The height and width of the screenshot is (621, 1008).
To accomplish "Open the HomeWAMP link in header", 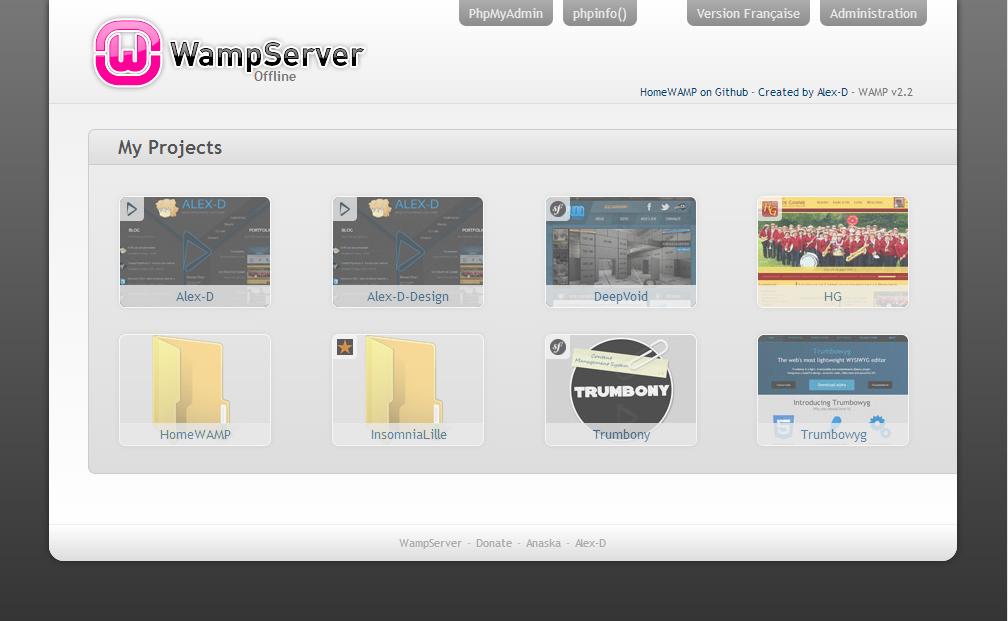I will pyautogui.click(x=668, y=92).
